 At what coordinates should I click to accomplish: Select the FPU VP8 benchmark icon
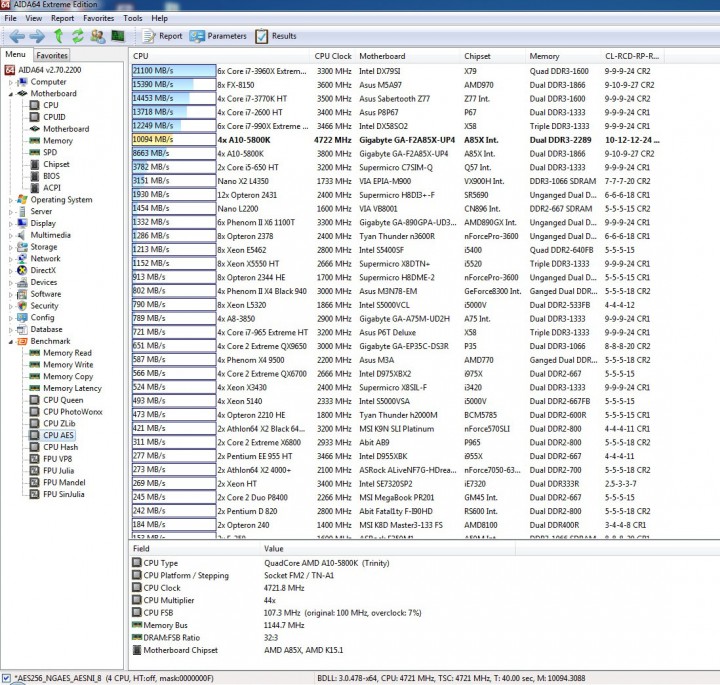pos(34,459)
